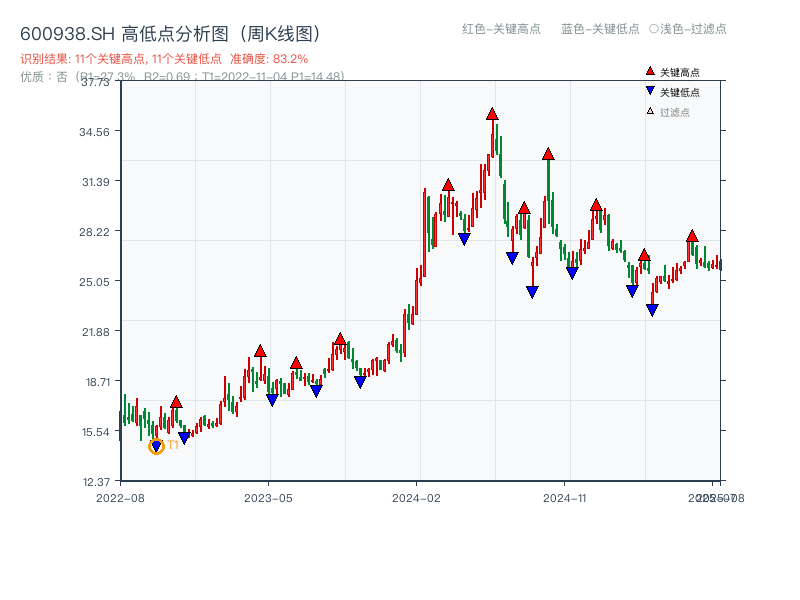Click the red high marker near 21.4 in late 2023
The height and width of the screenshot is (600, 800).
[x=340, y=339]
